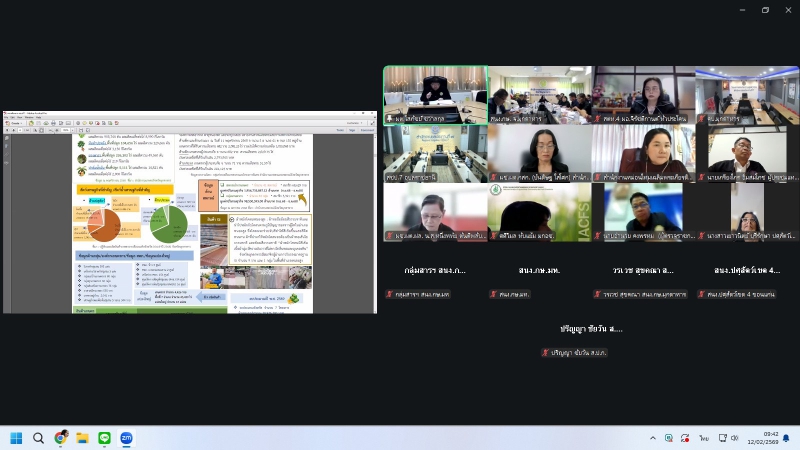Open the Windows Start menu
The width and height of the screenshot is (800, 450).
pyautogui.click(x=16, y=438)
